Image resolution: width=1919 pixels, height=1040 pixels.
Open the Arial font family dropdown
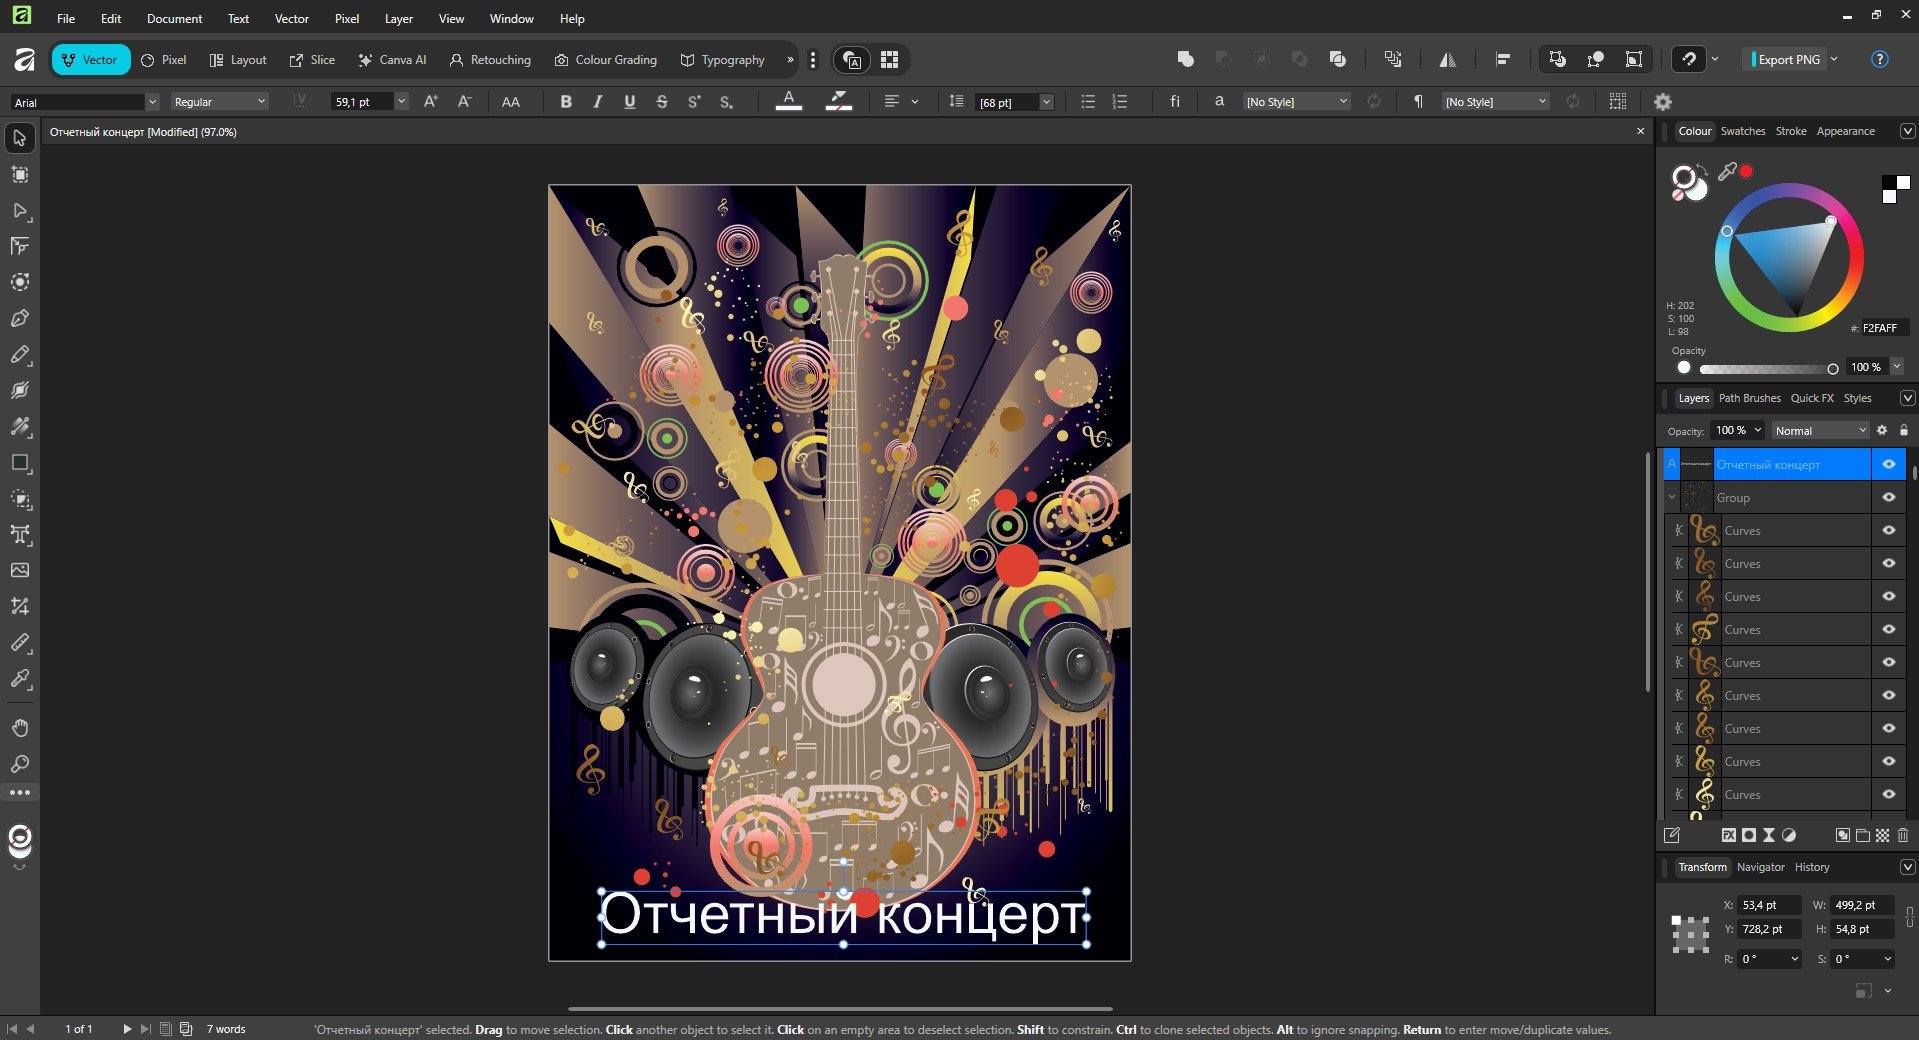point(152,102)
